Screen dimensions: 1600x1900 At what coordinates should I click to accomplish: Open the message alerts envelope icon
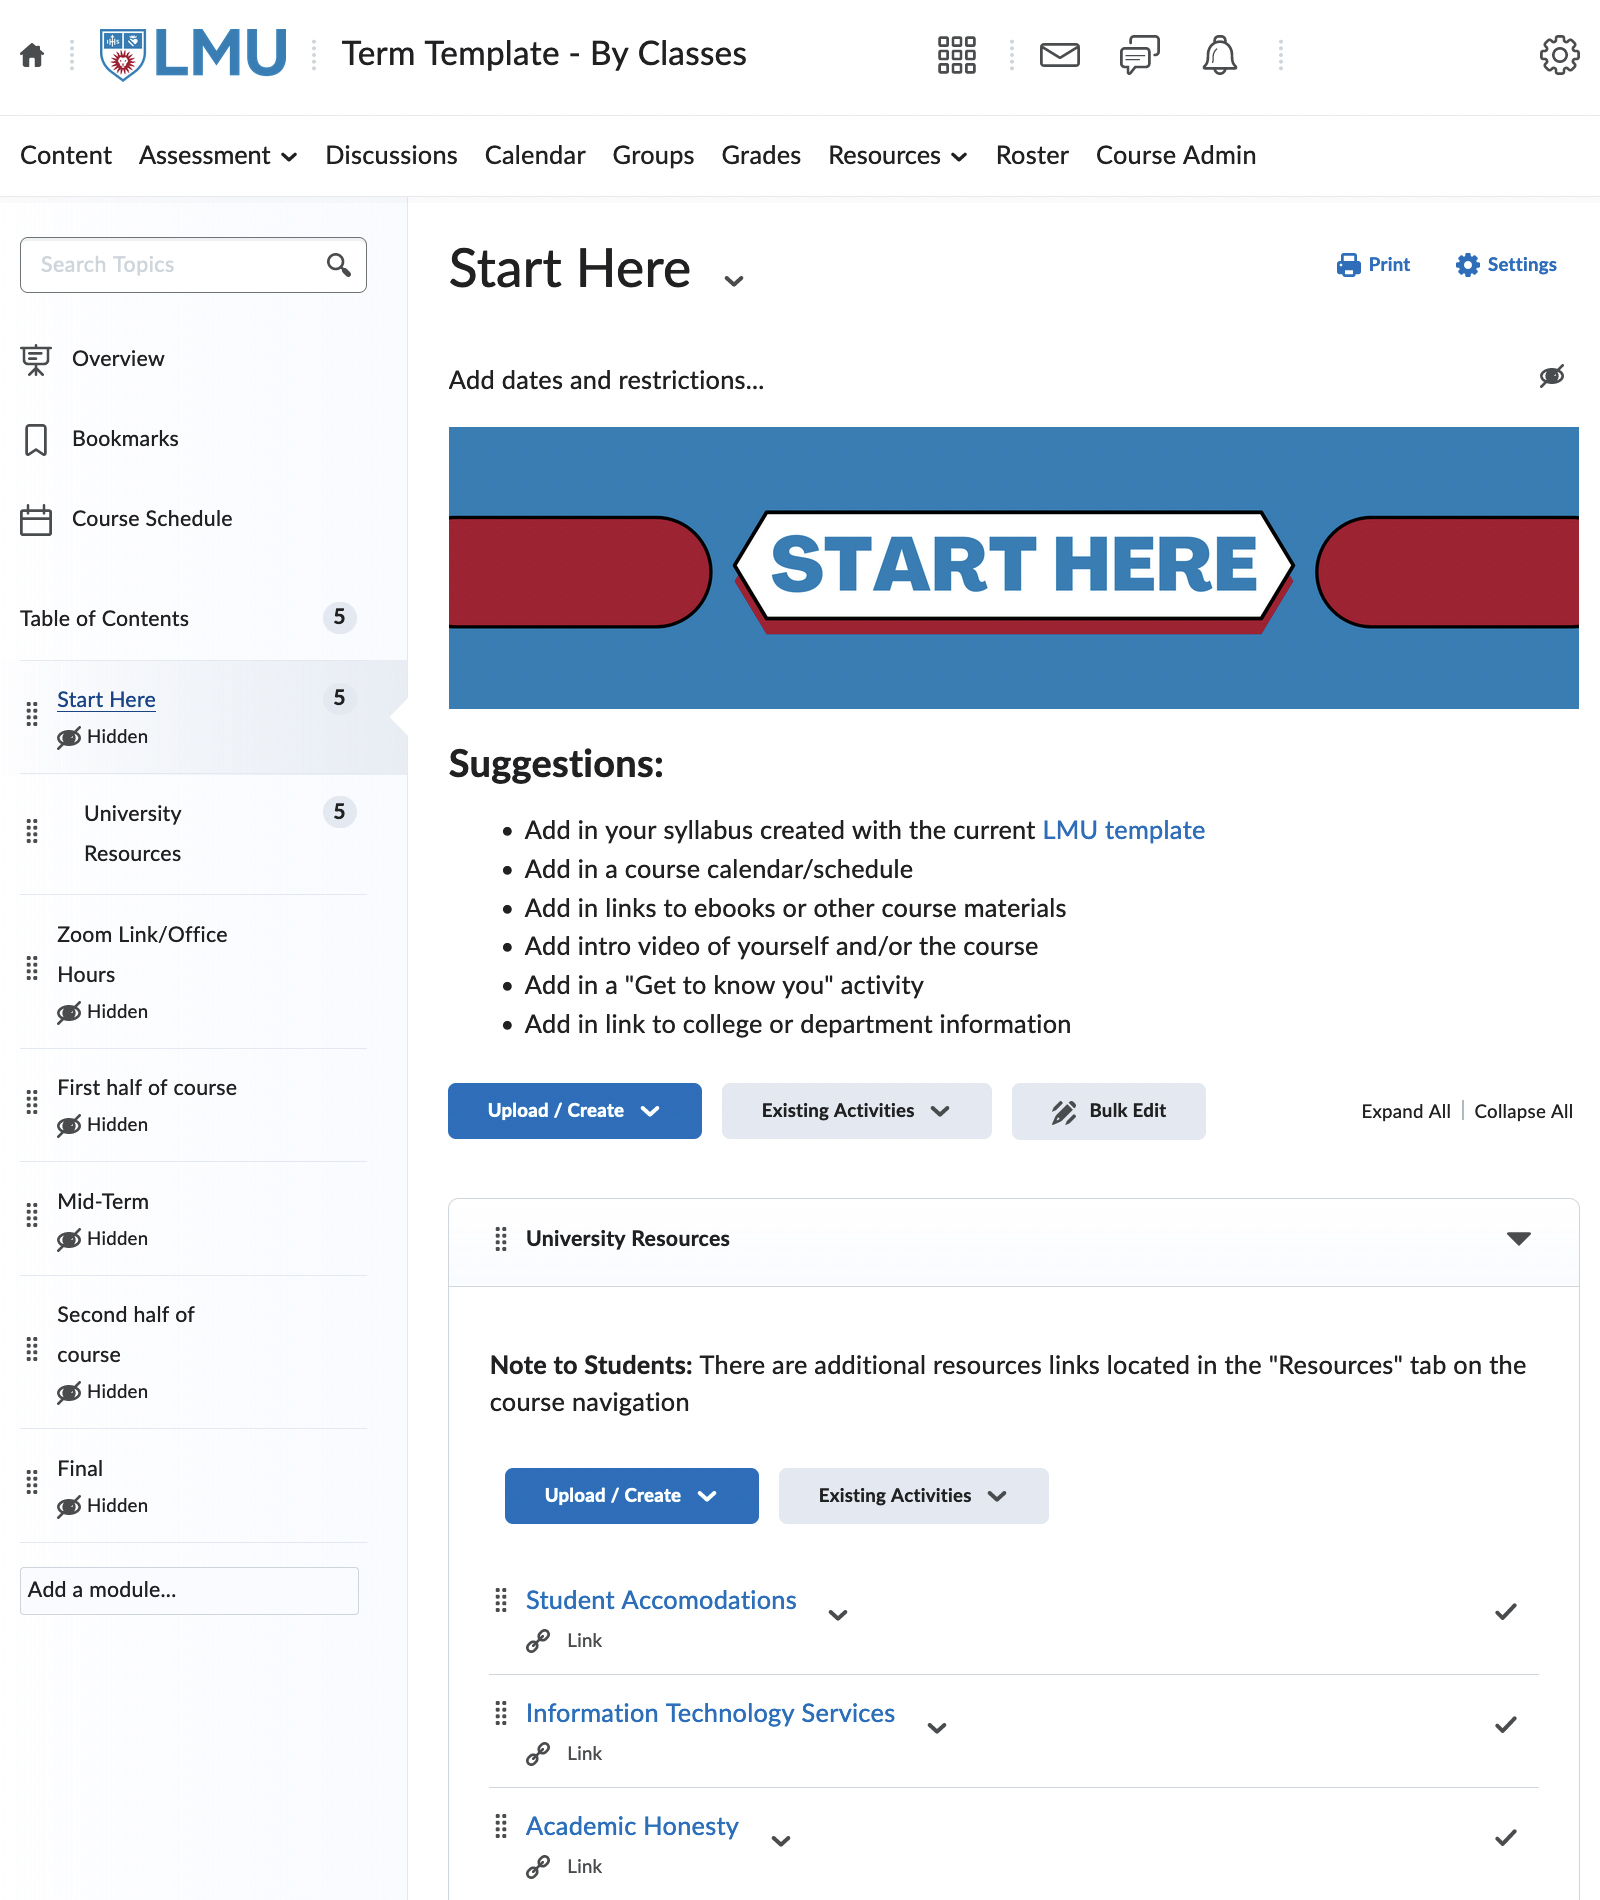pos(1059,55)
